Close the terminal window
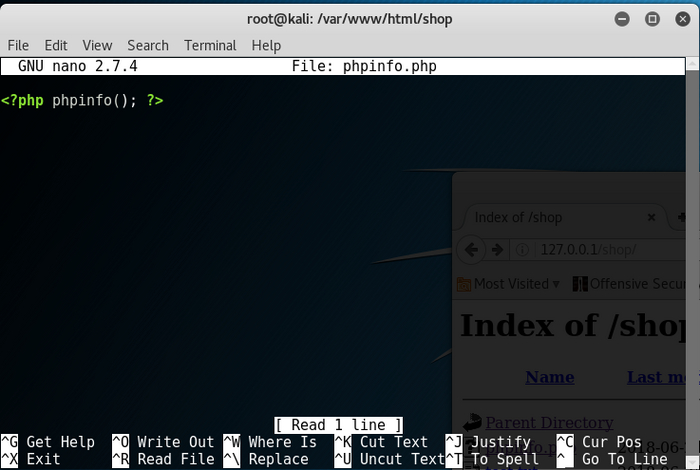The image size is (700, 470). (x=683, y=19)
